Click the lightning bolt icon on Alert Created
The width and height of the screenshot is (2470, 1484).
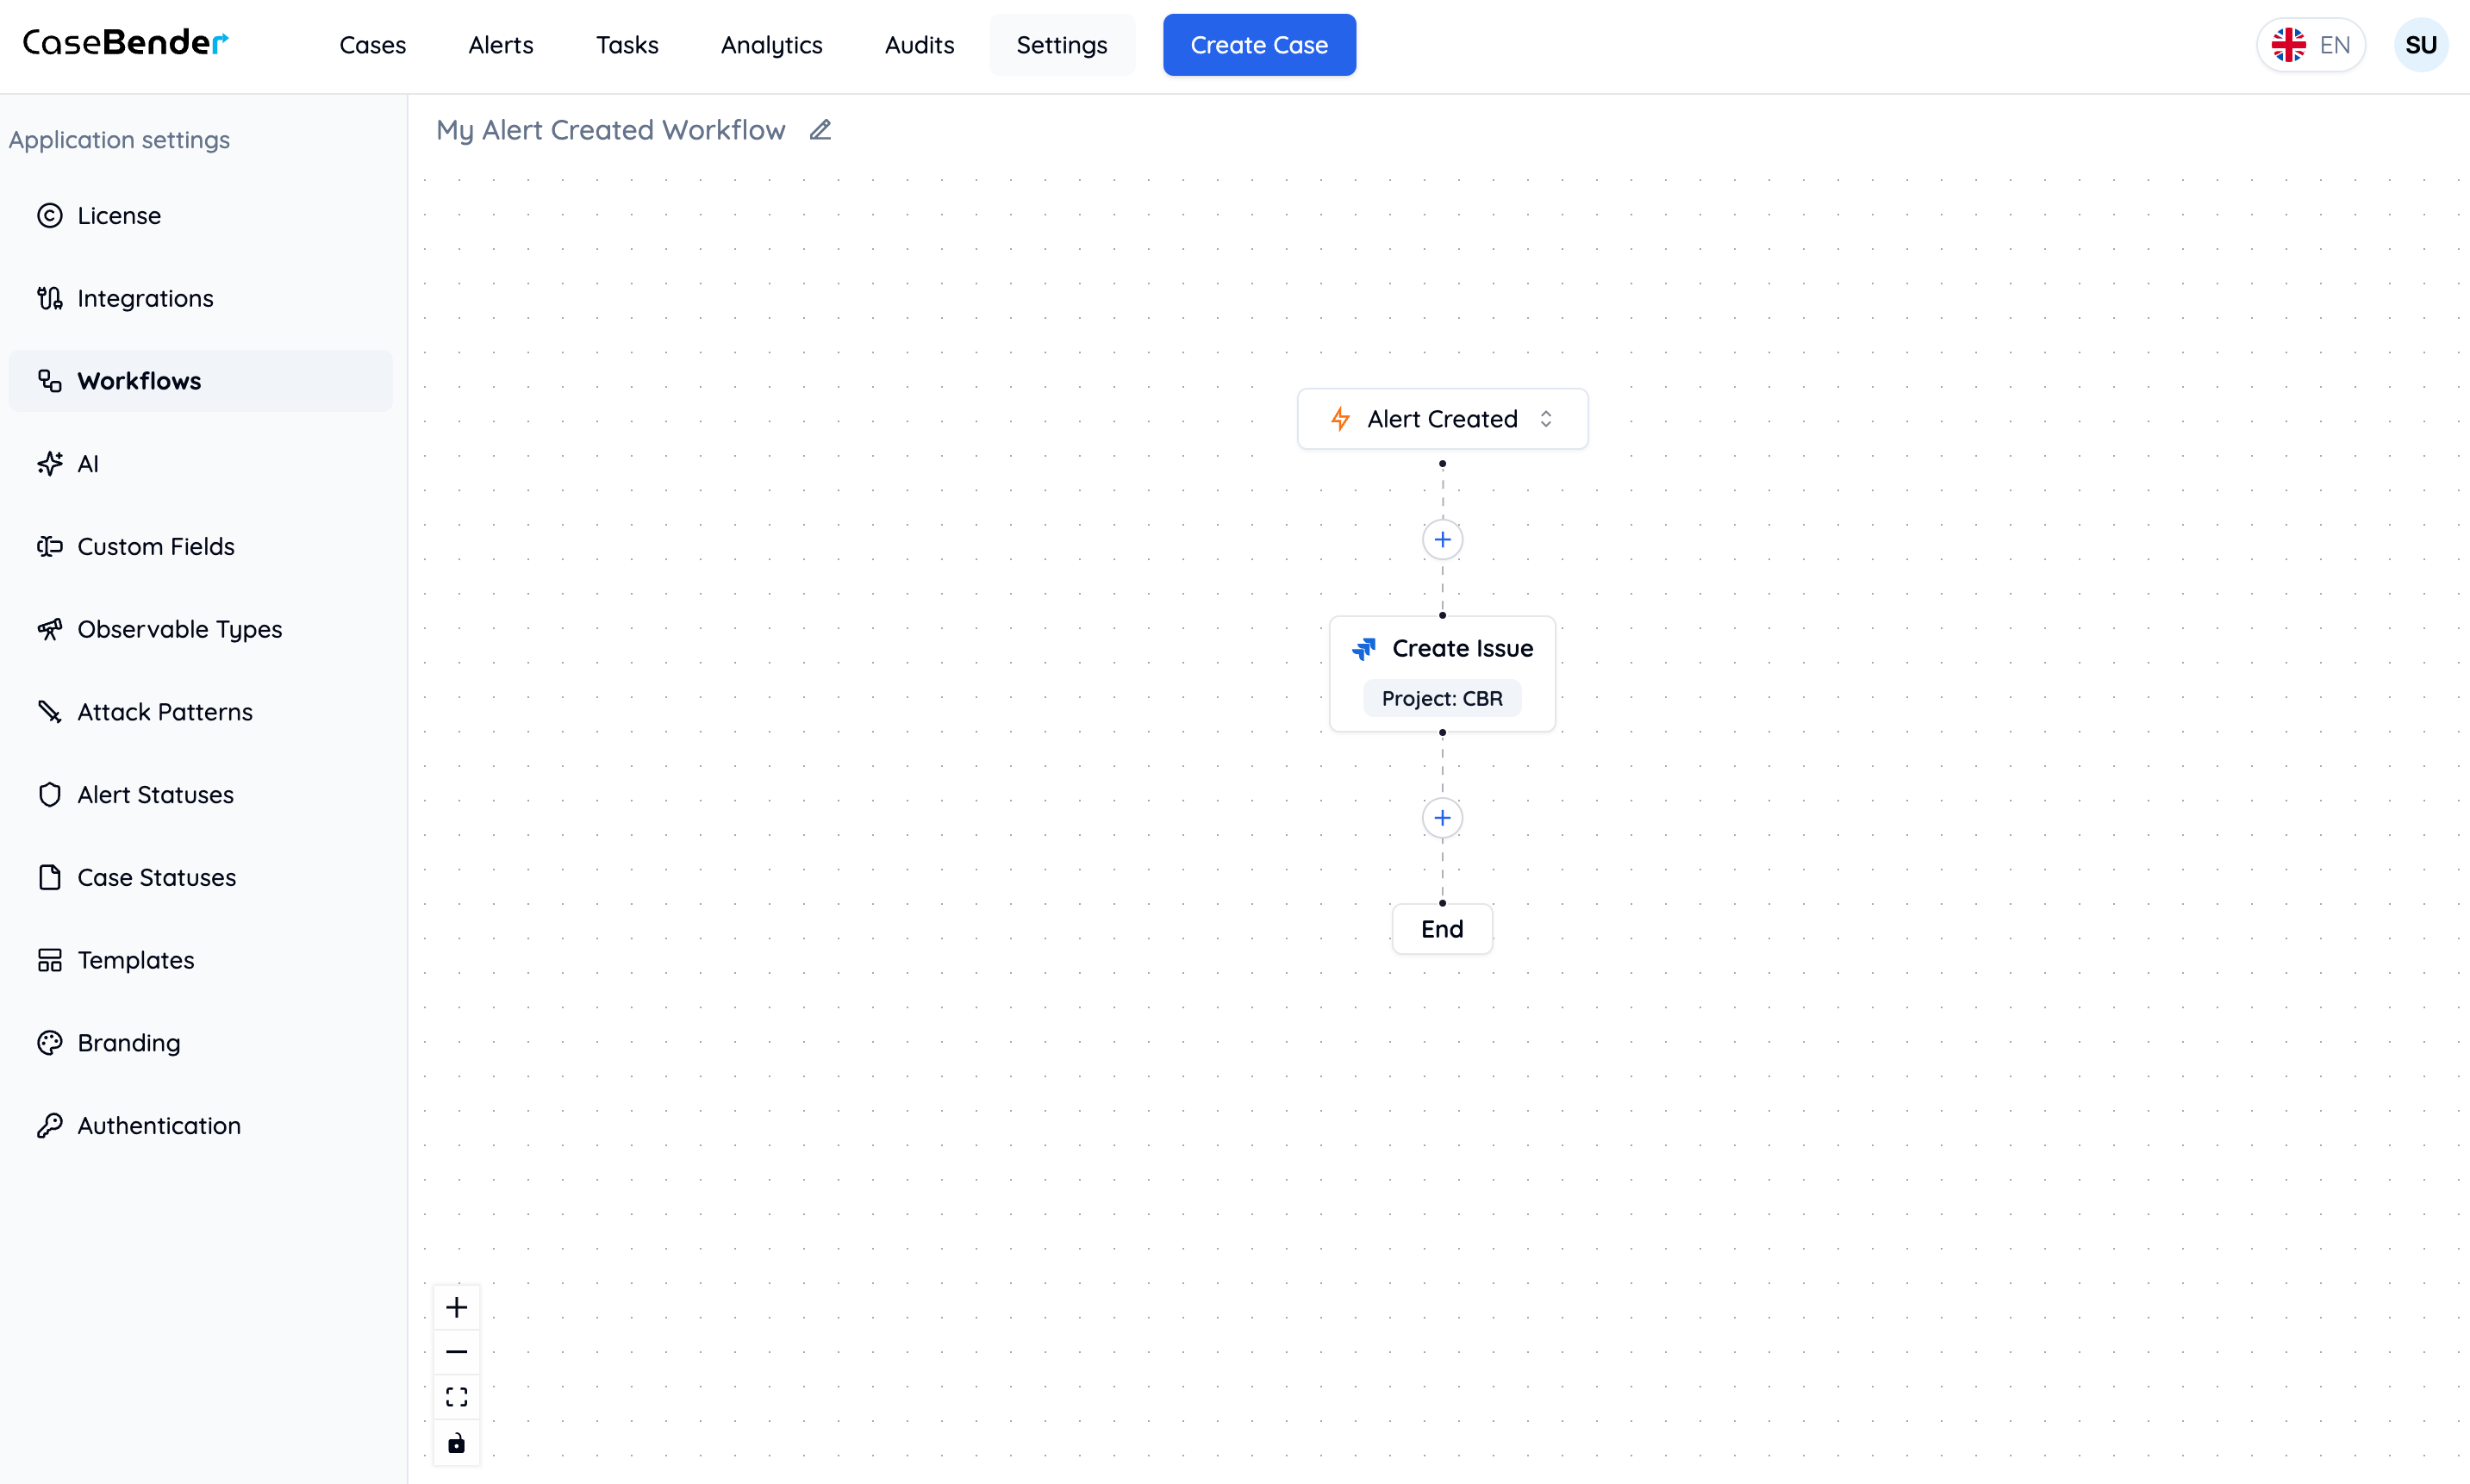(1341, 418)
